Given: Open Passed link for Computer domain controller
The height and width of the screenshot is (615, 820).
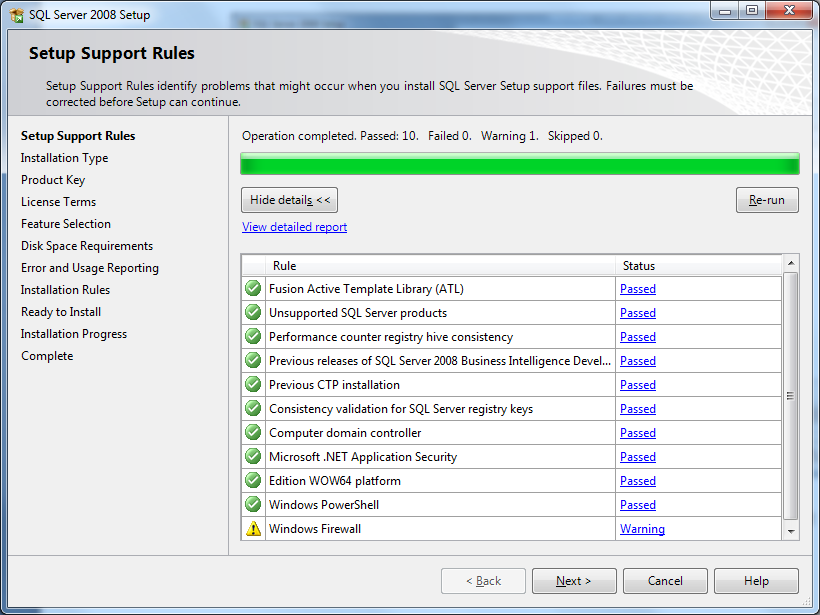Looking at the screenshot, I should click(637, 433).
